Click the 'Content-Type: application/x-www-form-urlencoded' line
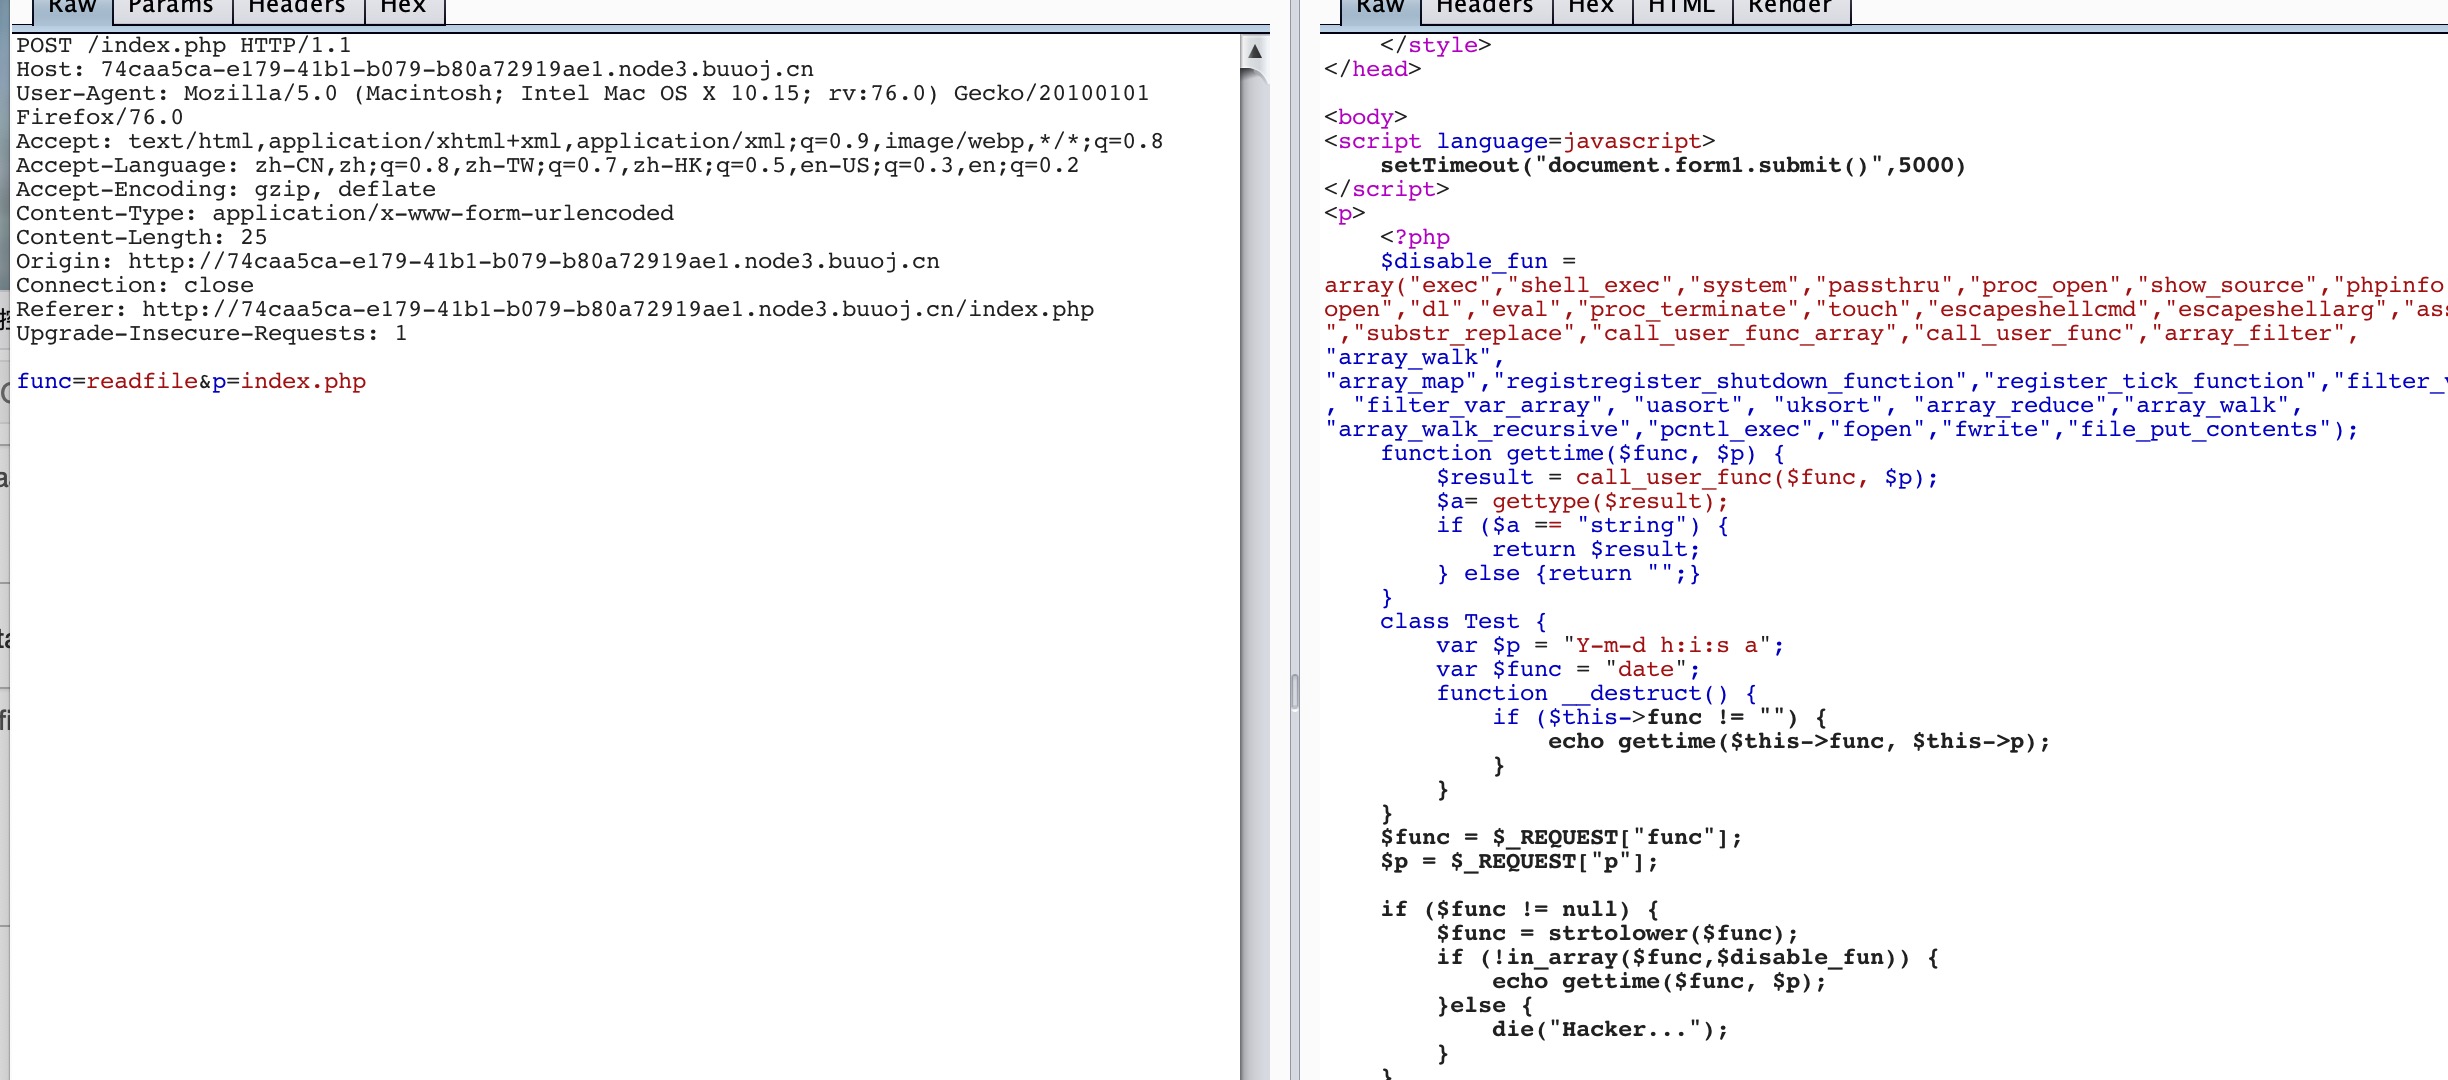The height and width of the screenshot is (1080, 2448). click(345, 214)
